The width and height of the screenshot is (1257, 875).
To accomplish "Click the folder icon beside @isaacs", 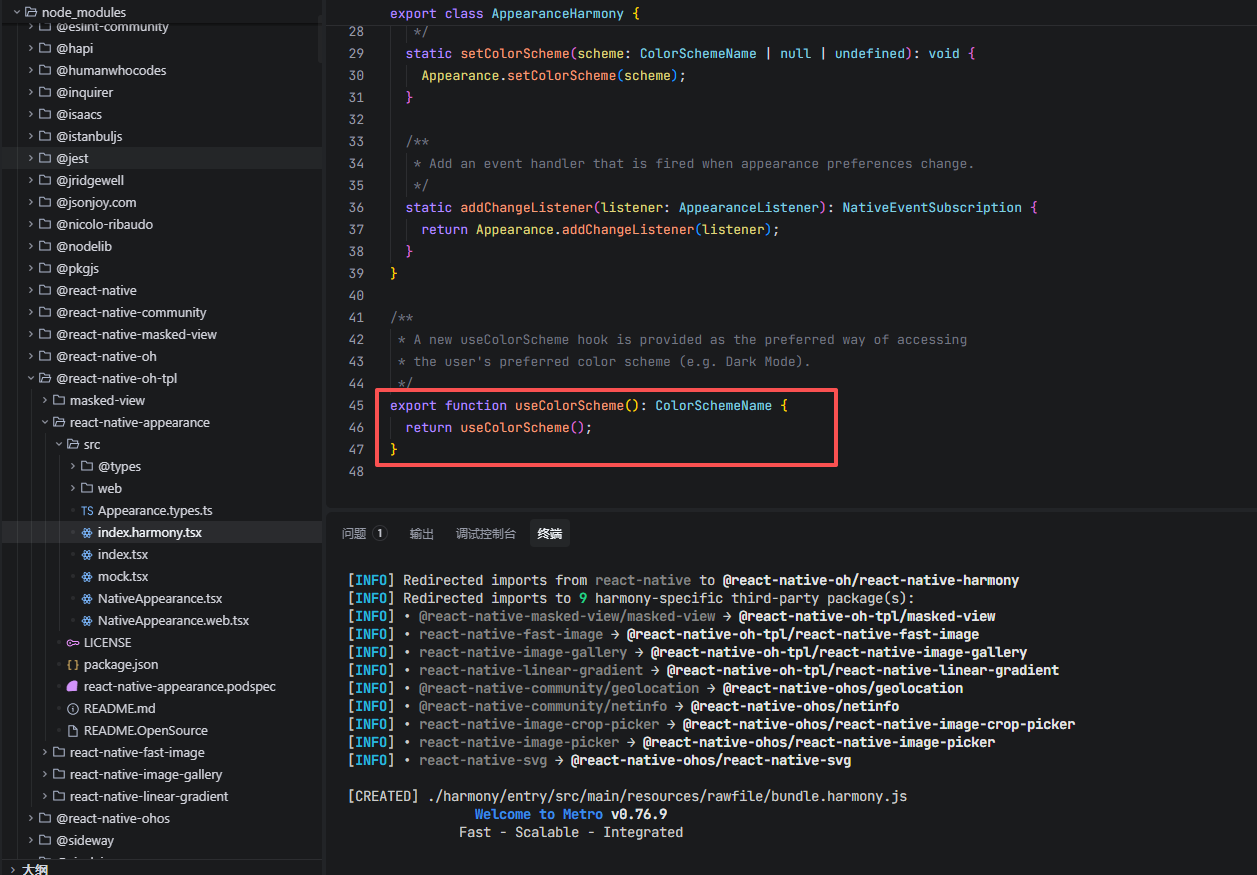I will point(45,114).
